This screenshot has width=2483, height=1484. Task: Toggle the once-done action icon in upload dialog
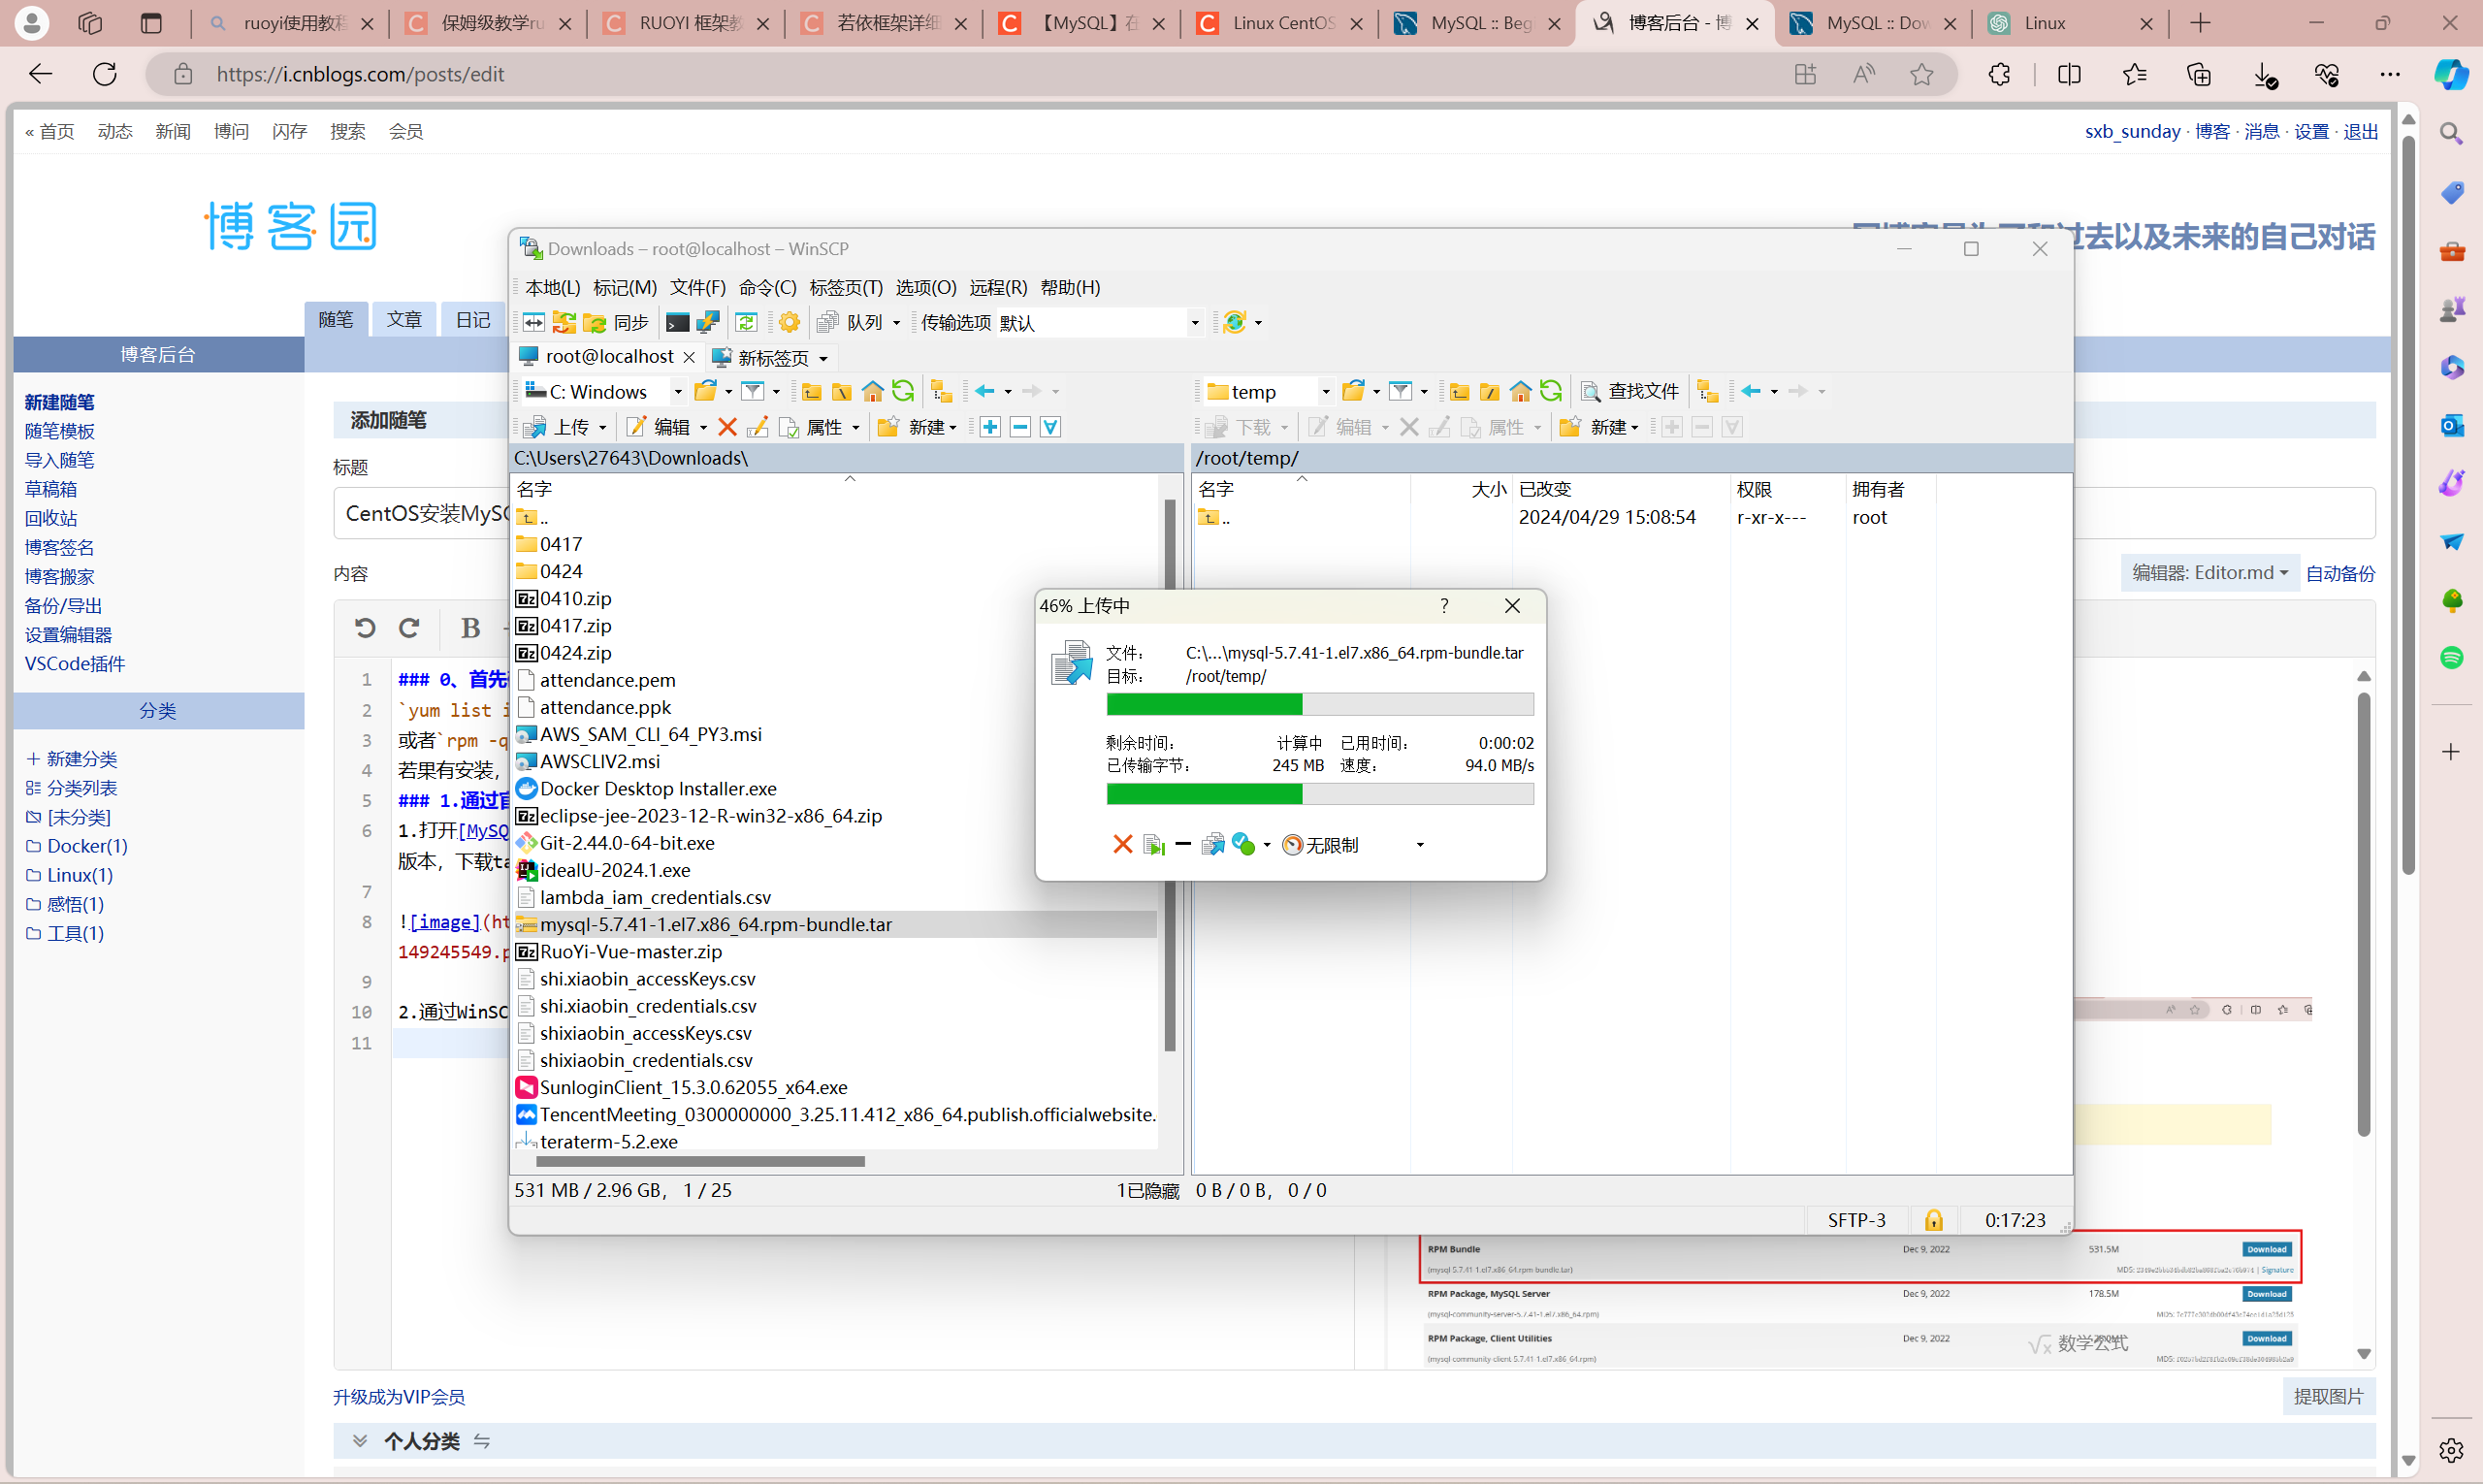tap(1244, 845)
